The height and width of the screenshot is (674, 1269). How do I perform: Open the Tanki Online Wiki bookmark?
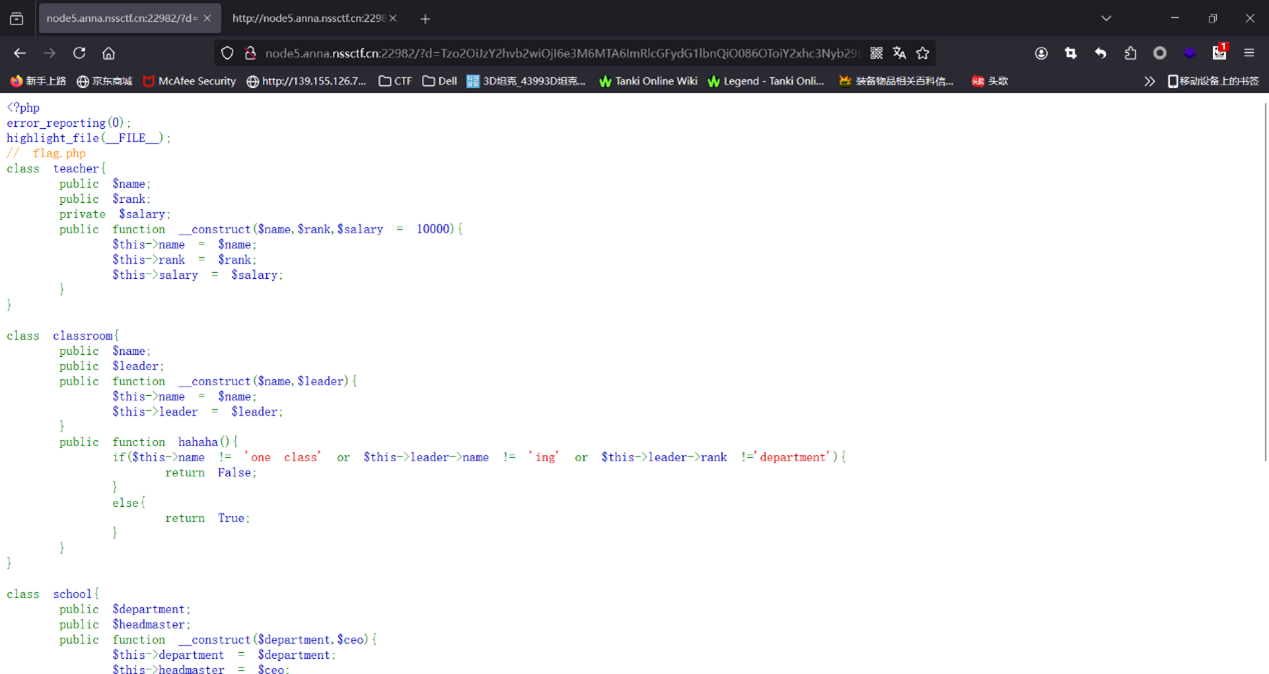[648, 81]
